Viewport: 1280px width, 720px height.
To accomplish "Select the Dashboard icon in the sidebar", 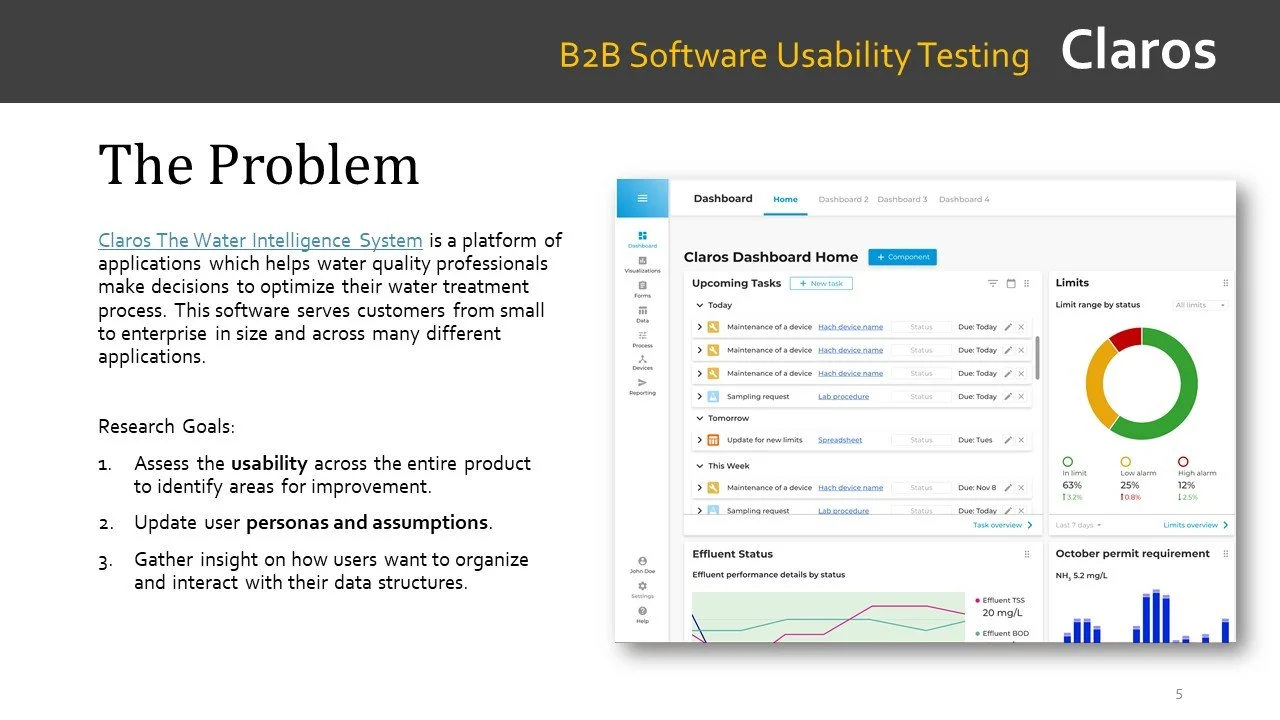I will point(642,236).
